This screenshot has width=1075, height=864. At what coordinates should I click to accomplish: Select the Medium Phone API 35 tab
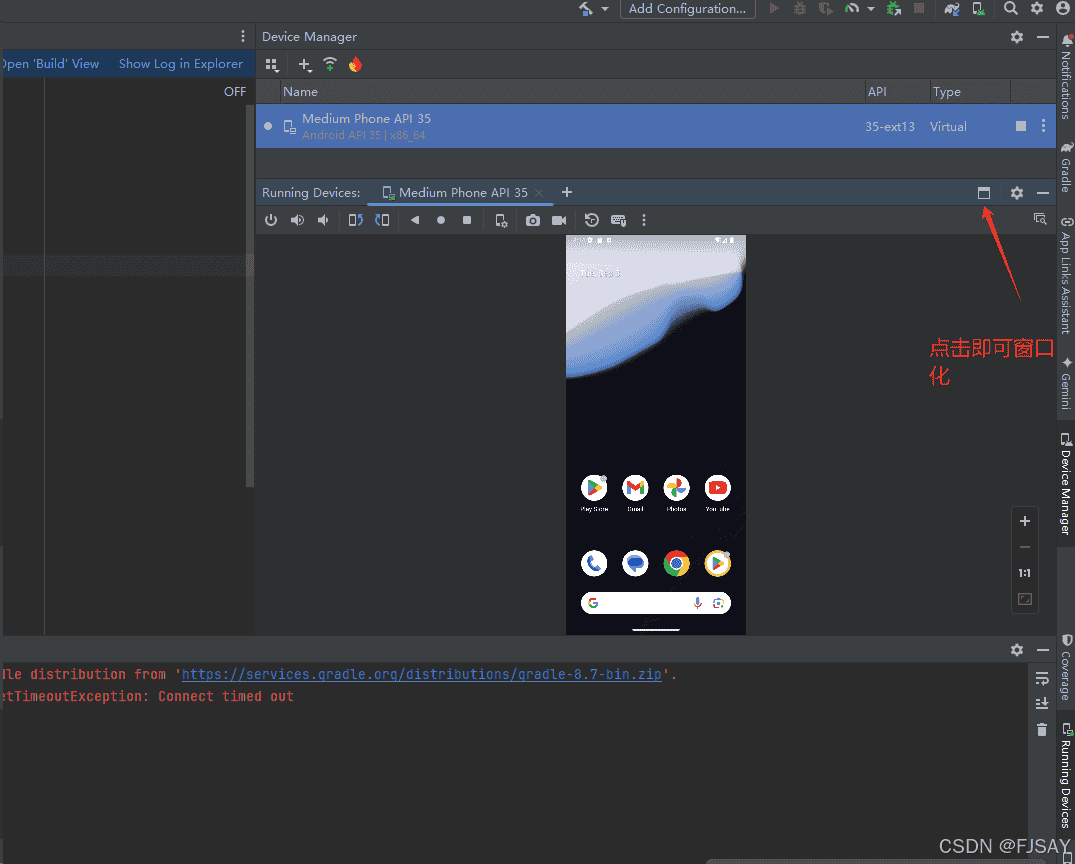tap(460, 192)
